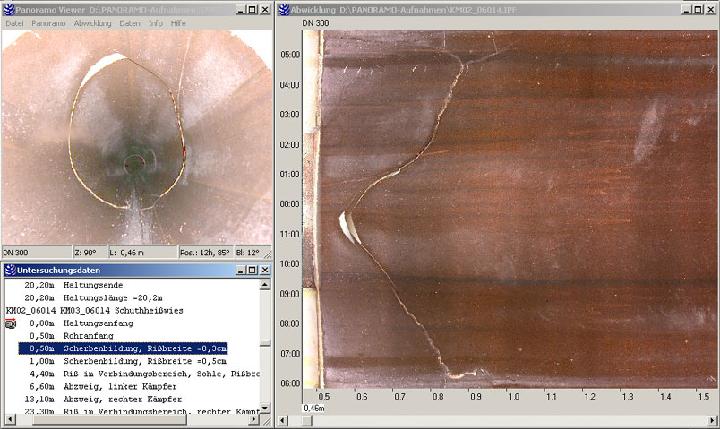Close the Untersuchungsdaten panel
Viewport: 720px width, 429px height.
[263, 271]
